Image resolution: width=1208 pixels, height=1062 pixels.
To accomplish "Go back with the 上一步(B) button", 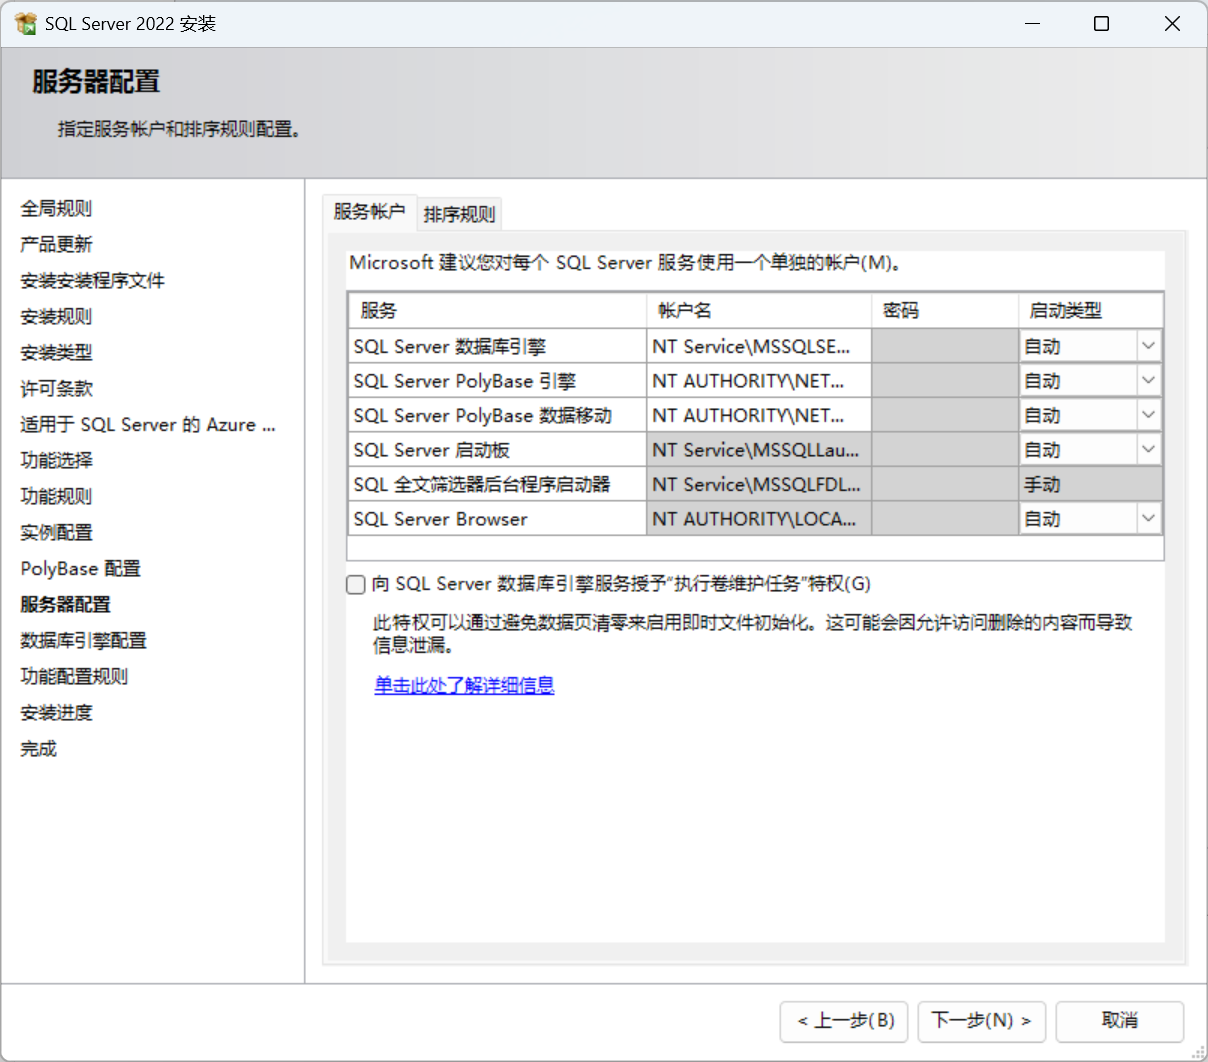I will [845, 1021].
